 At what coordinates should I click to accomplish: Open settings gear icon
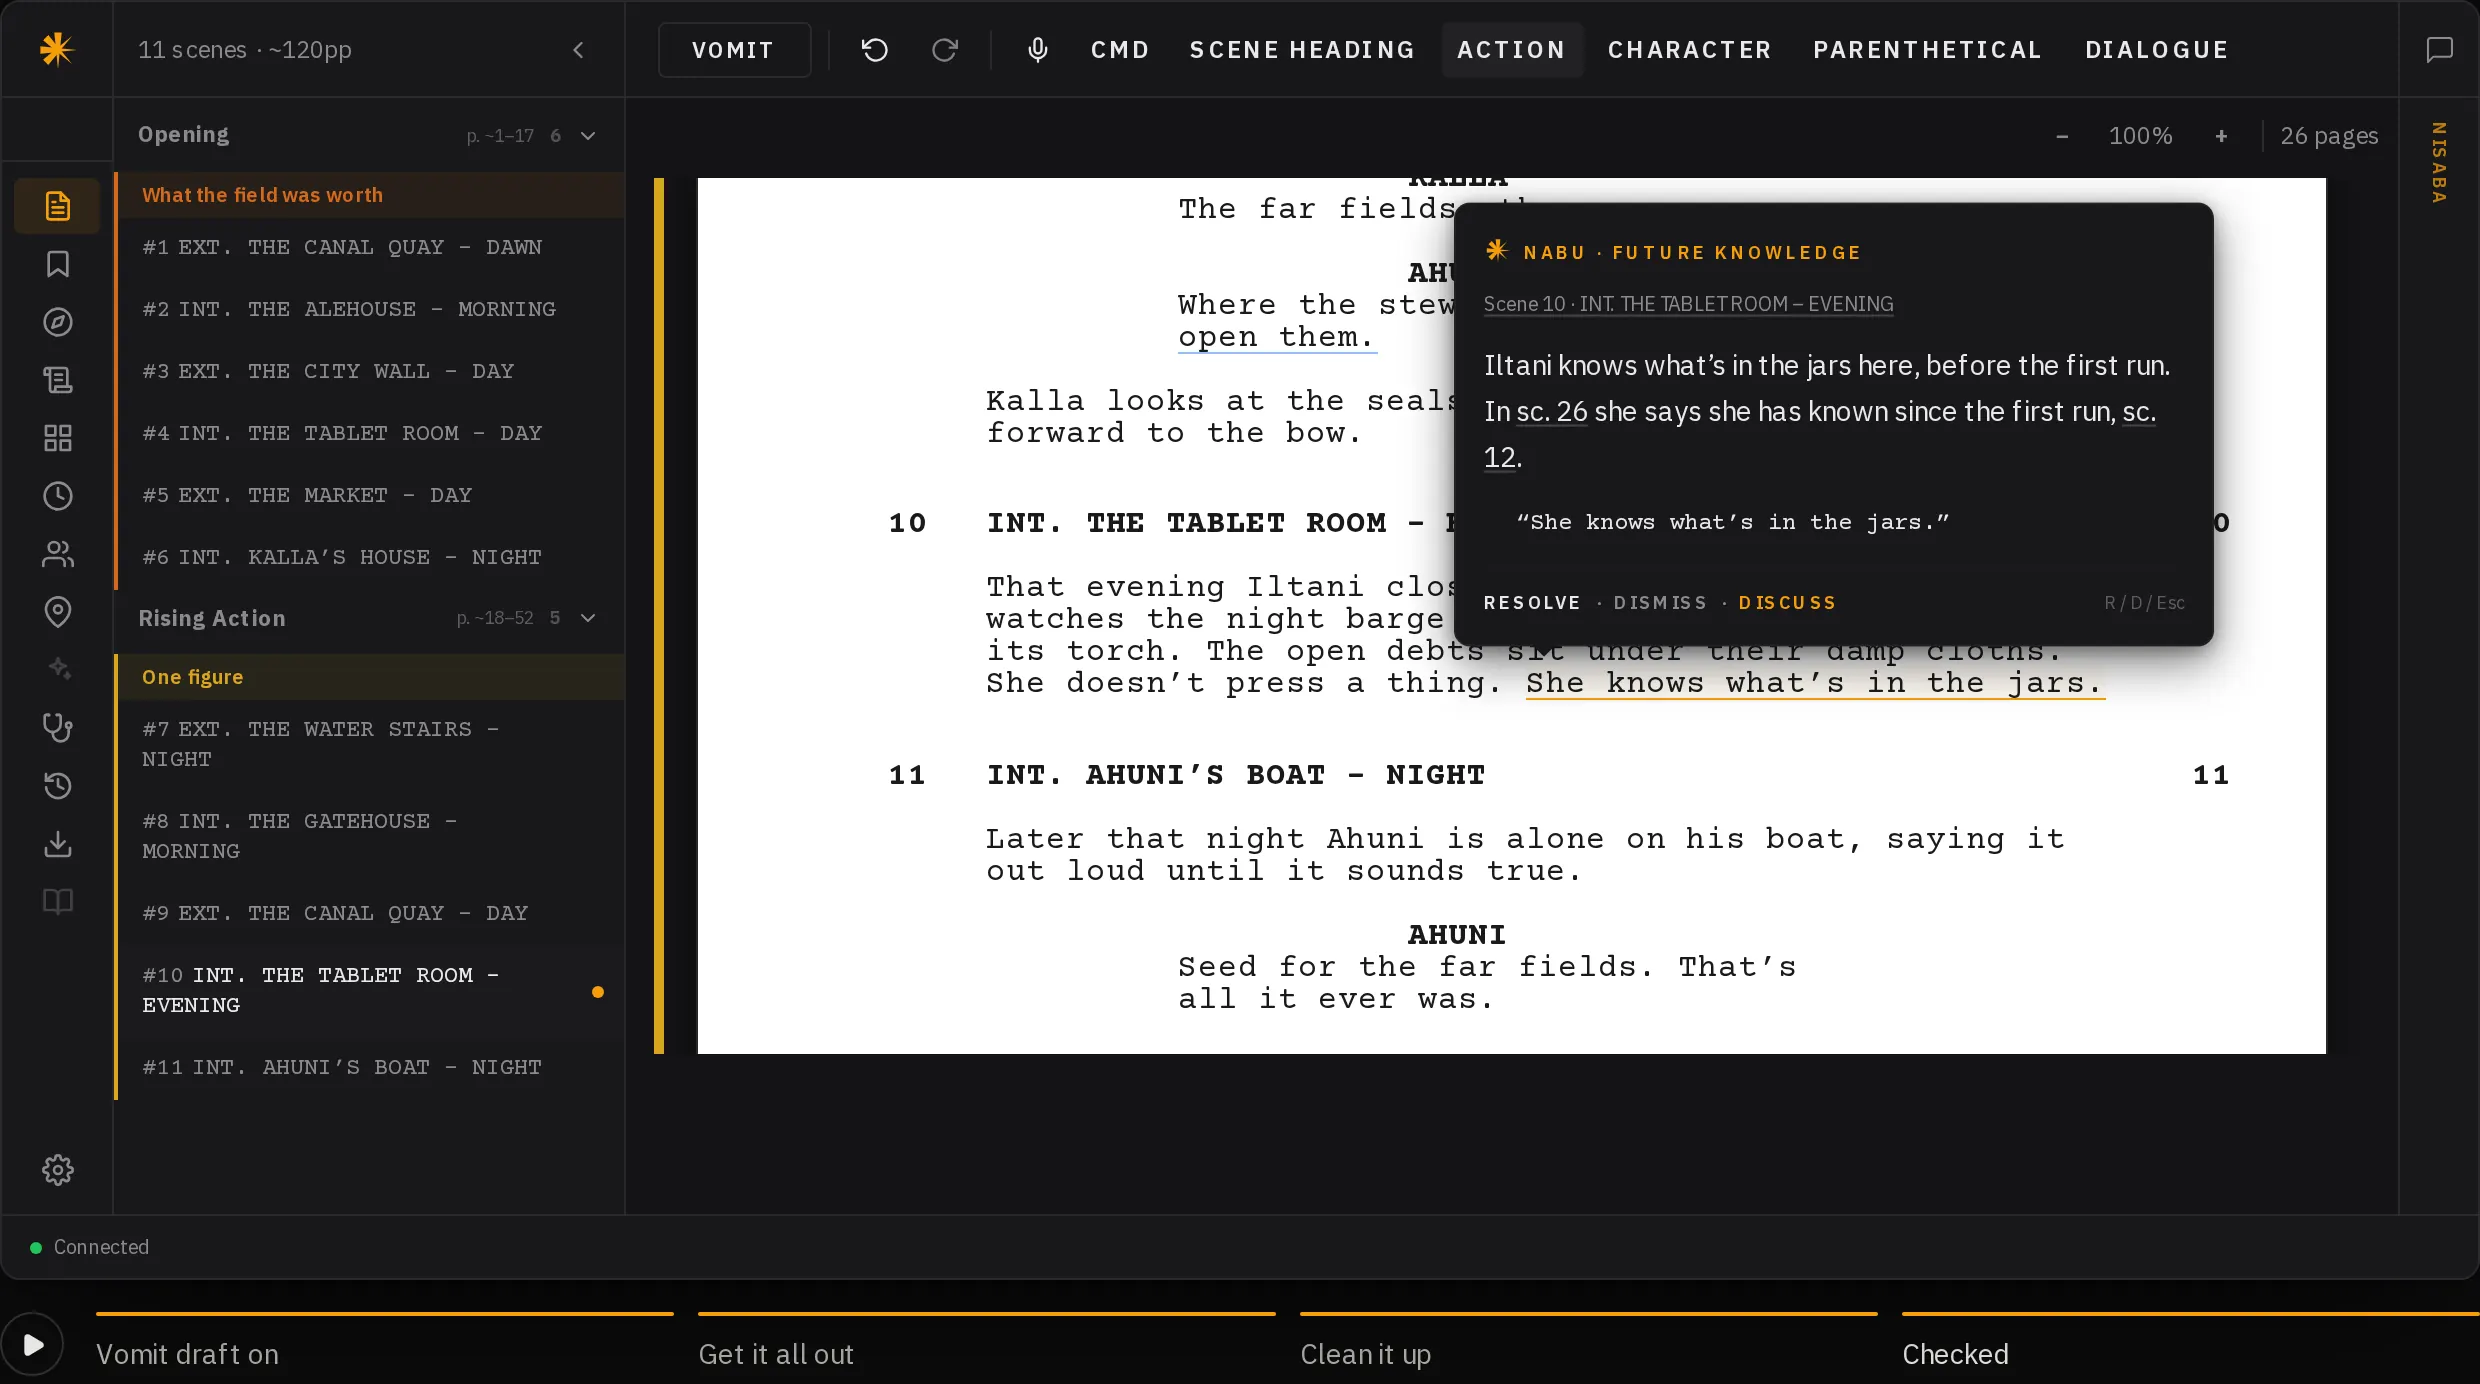coord(58,1170)
